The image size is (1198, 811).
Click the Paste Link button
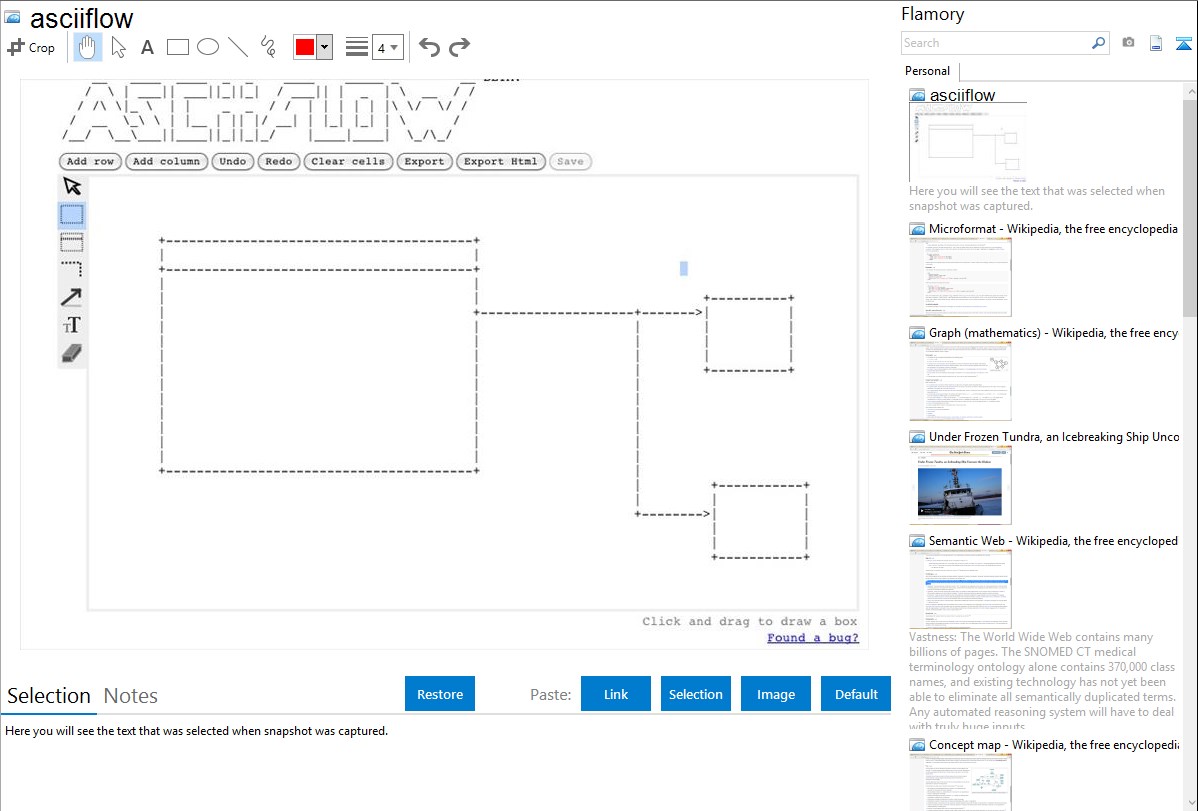coord(616,694)
